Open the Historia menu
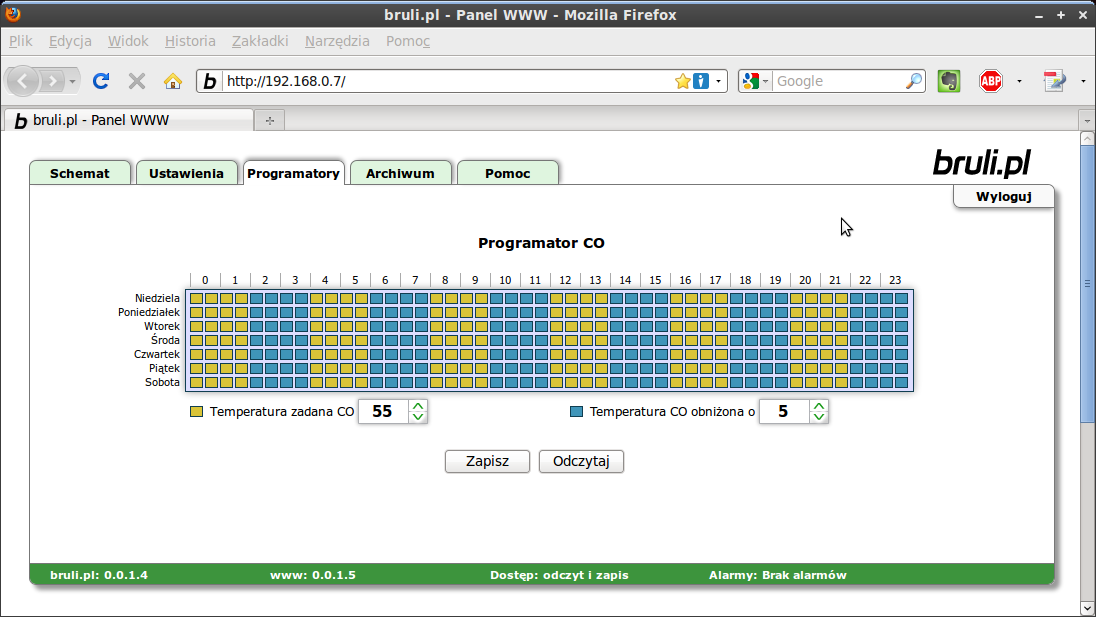 coord(190,41)
